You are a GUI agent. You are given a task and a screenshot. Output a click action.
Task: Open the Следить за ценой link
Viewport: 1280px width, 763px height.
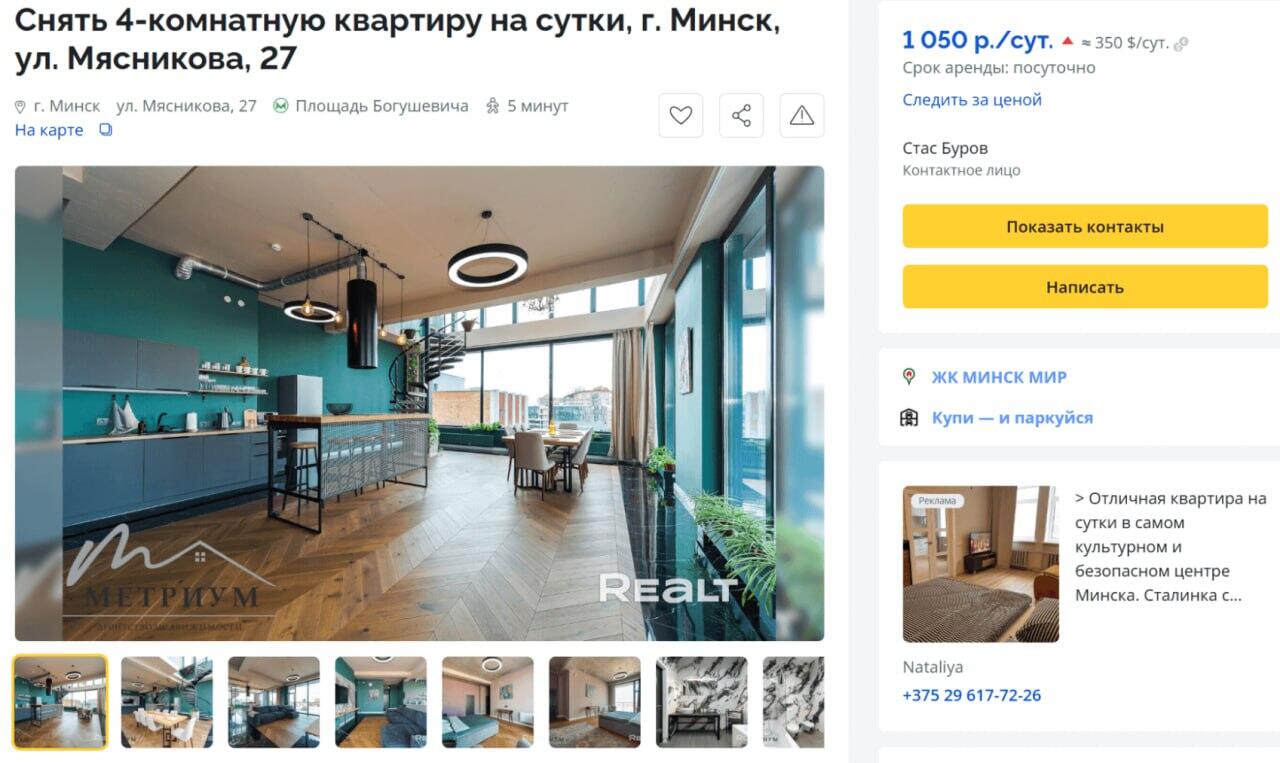[x=972, y=100]
